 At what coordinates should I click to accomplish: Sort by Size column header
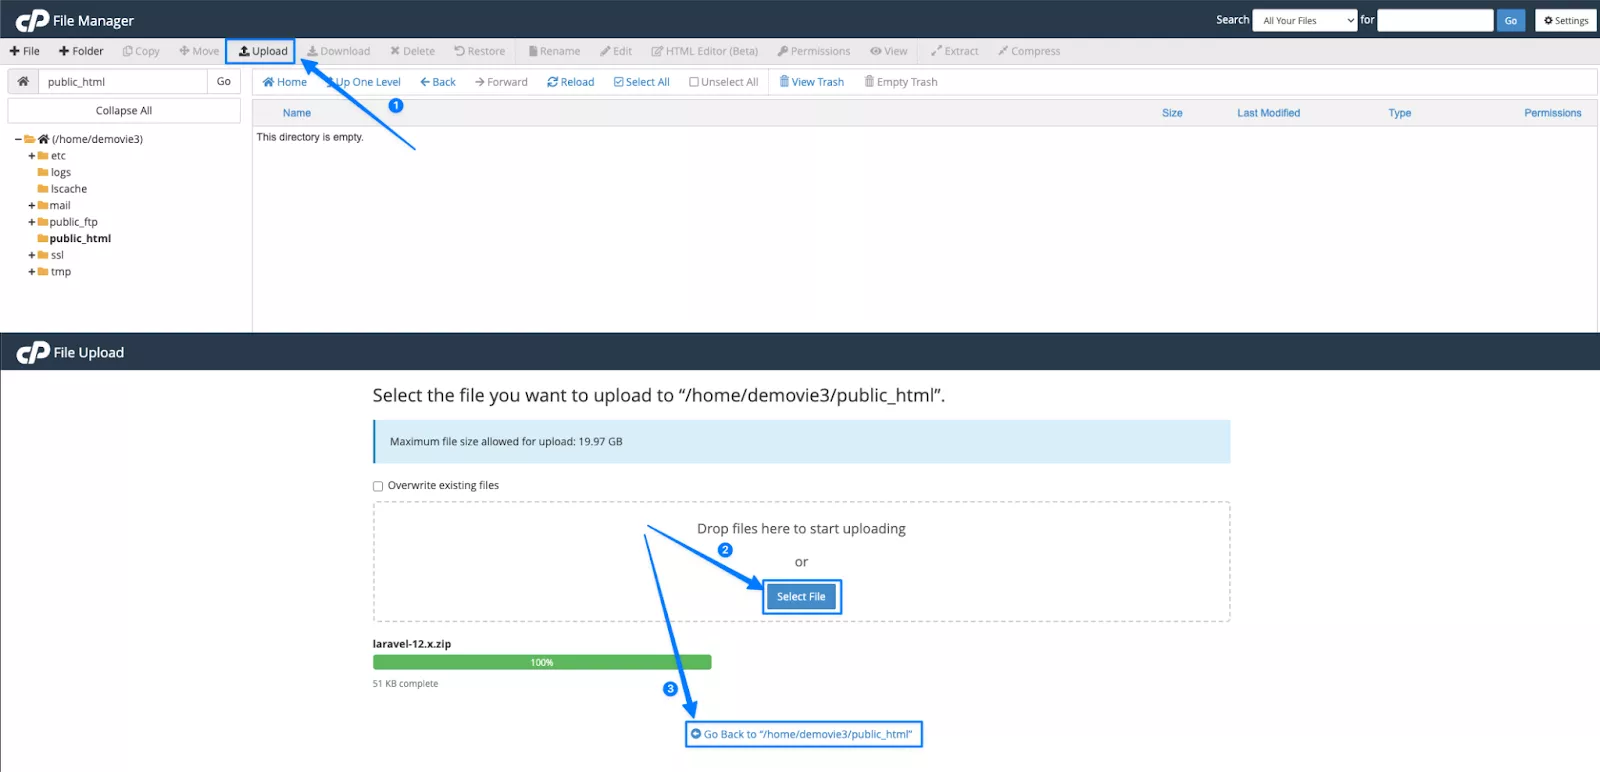(1172, 113)
